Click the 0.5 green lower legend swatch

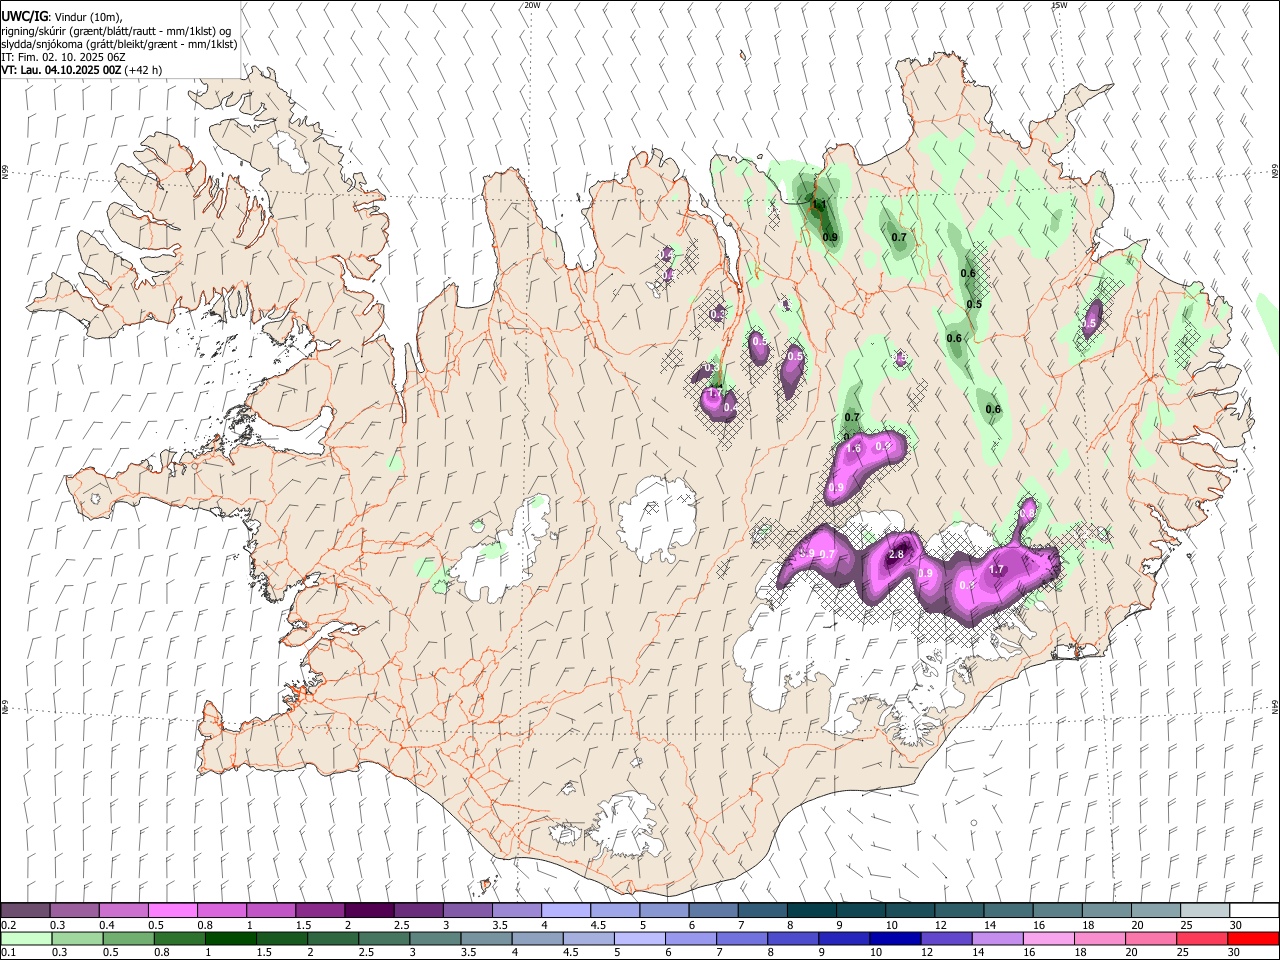[128, 938]
